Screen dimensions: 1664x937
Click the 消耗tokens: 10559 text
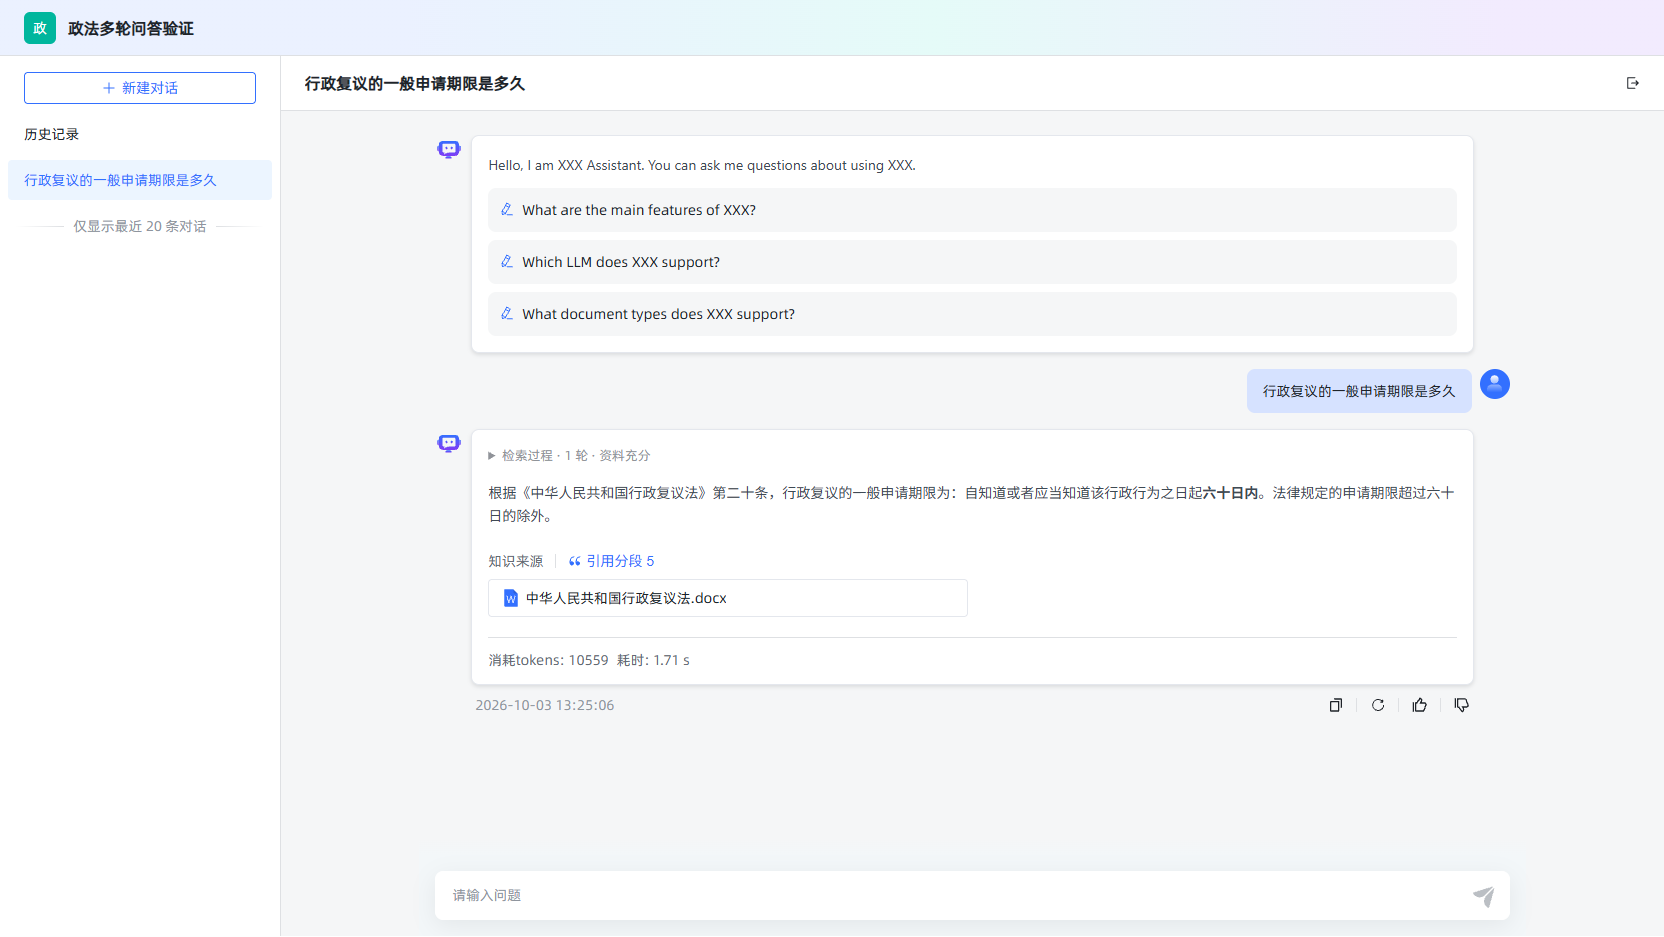coord(548,660)
